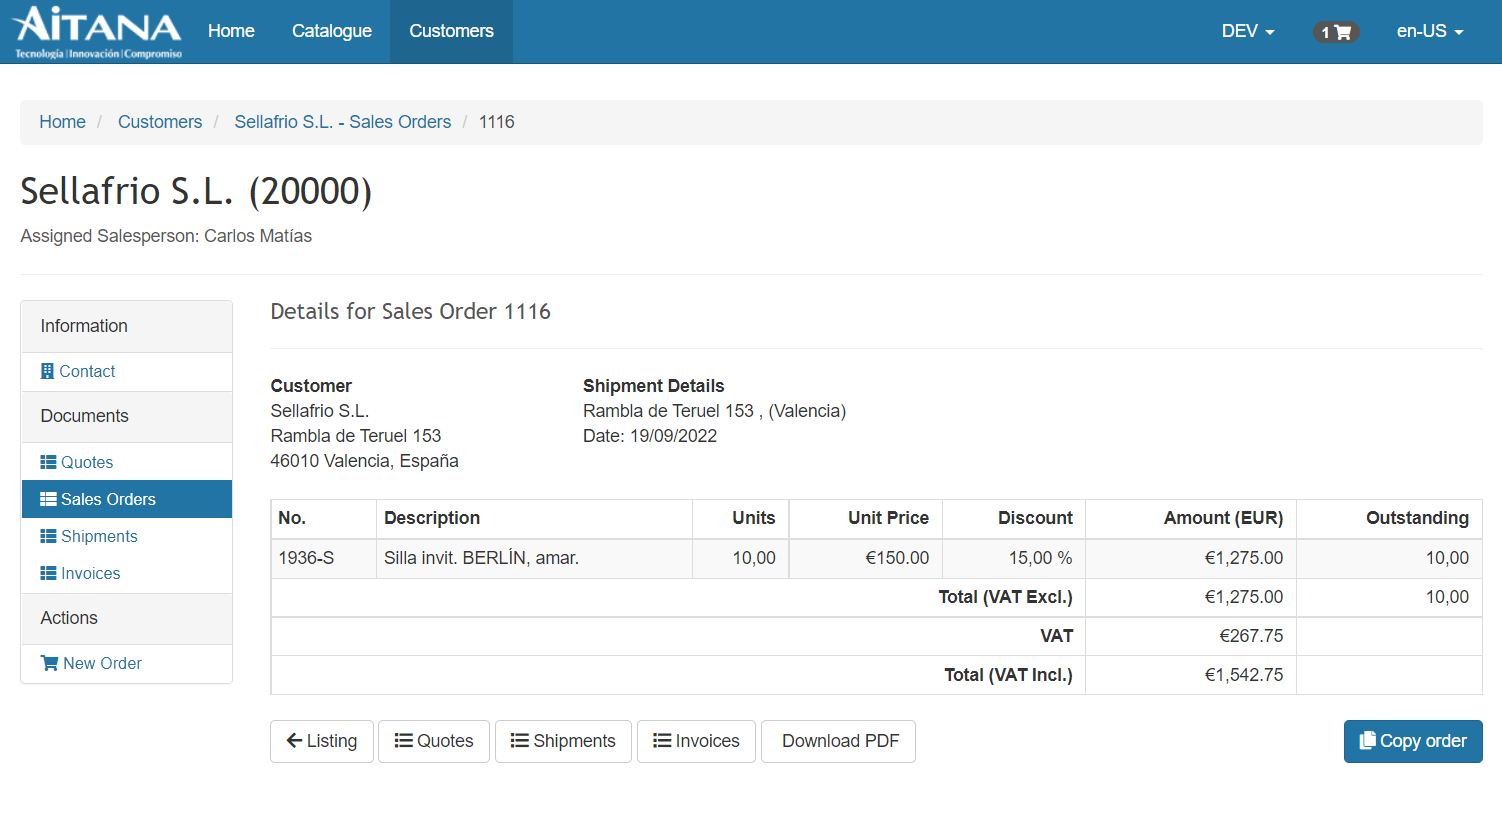The image size is (1502, 819).
Task: Click the Shipment Details heading
Action: point(653,386)
